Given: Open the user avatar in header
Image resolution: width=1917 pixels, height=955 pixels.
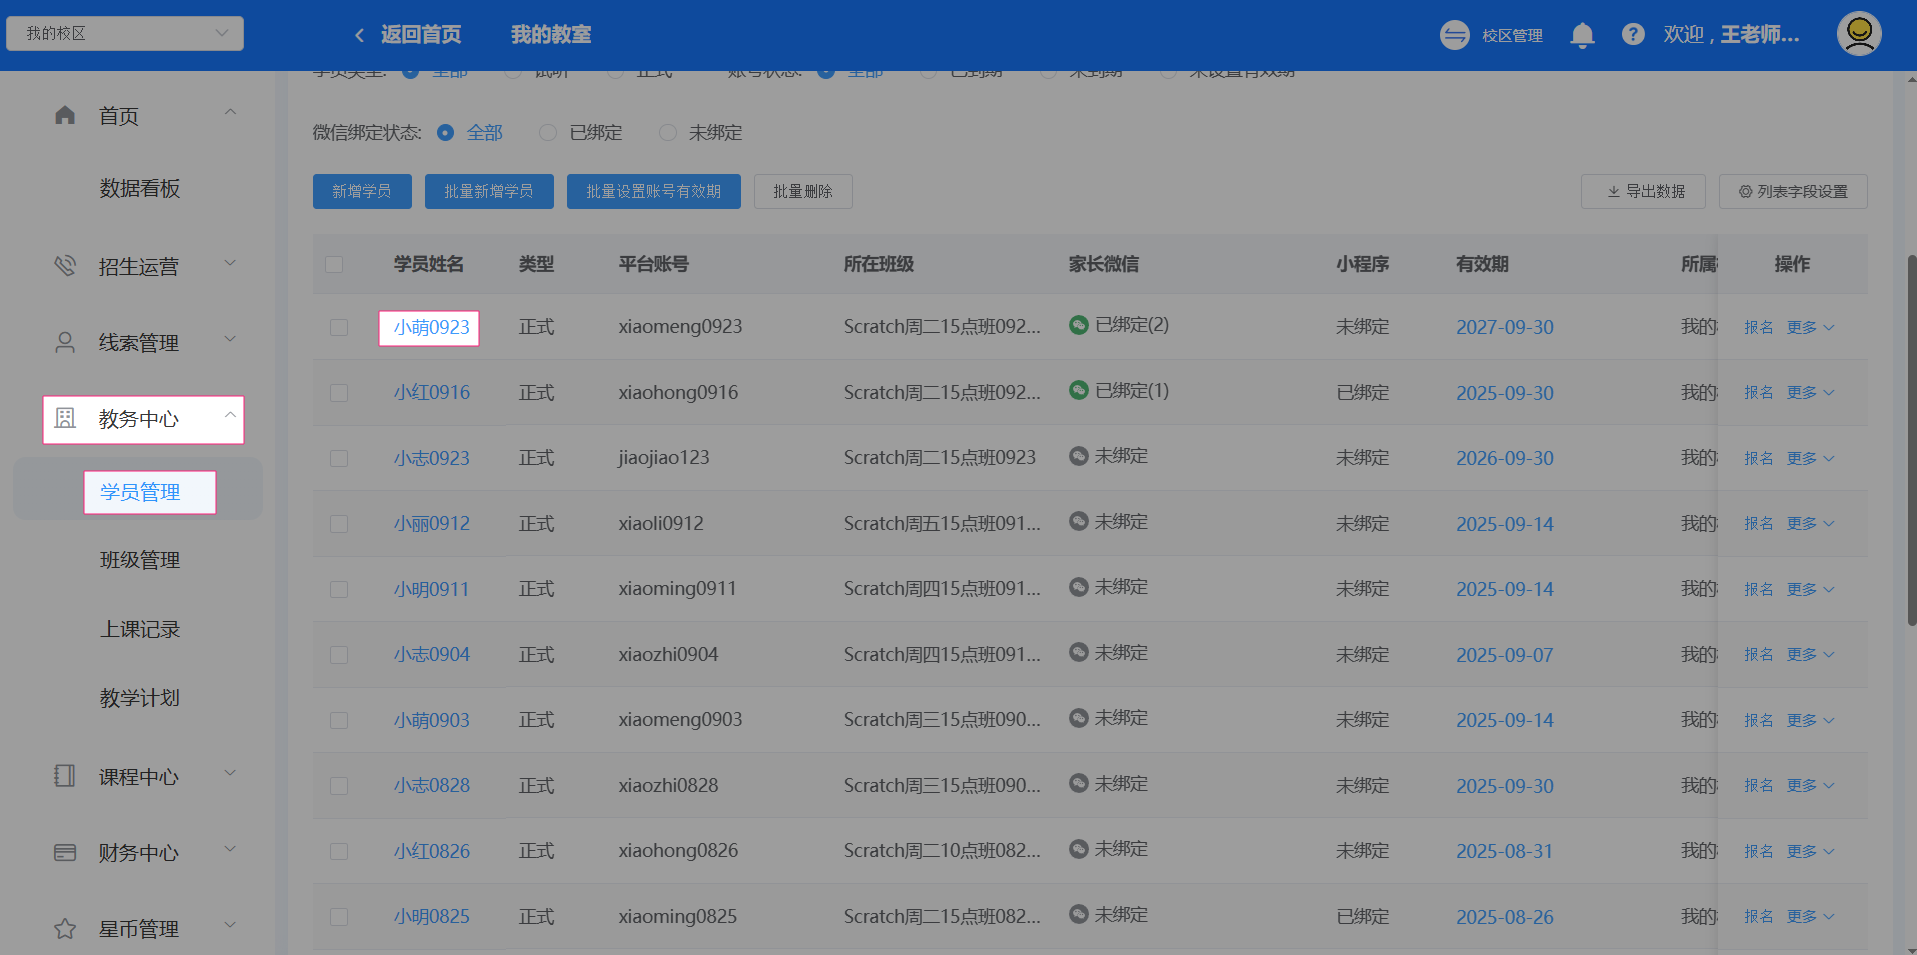Looking at the screenshot, I should 1858,34.
